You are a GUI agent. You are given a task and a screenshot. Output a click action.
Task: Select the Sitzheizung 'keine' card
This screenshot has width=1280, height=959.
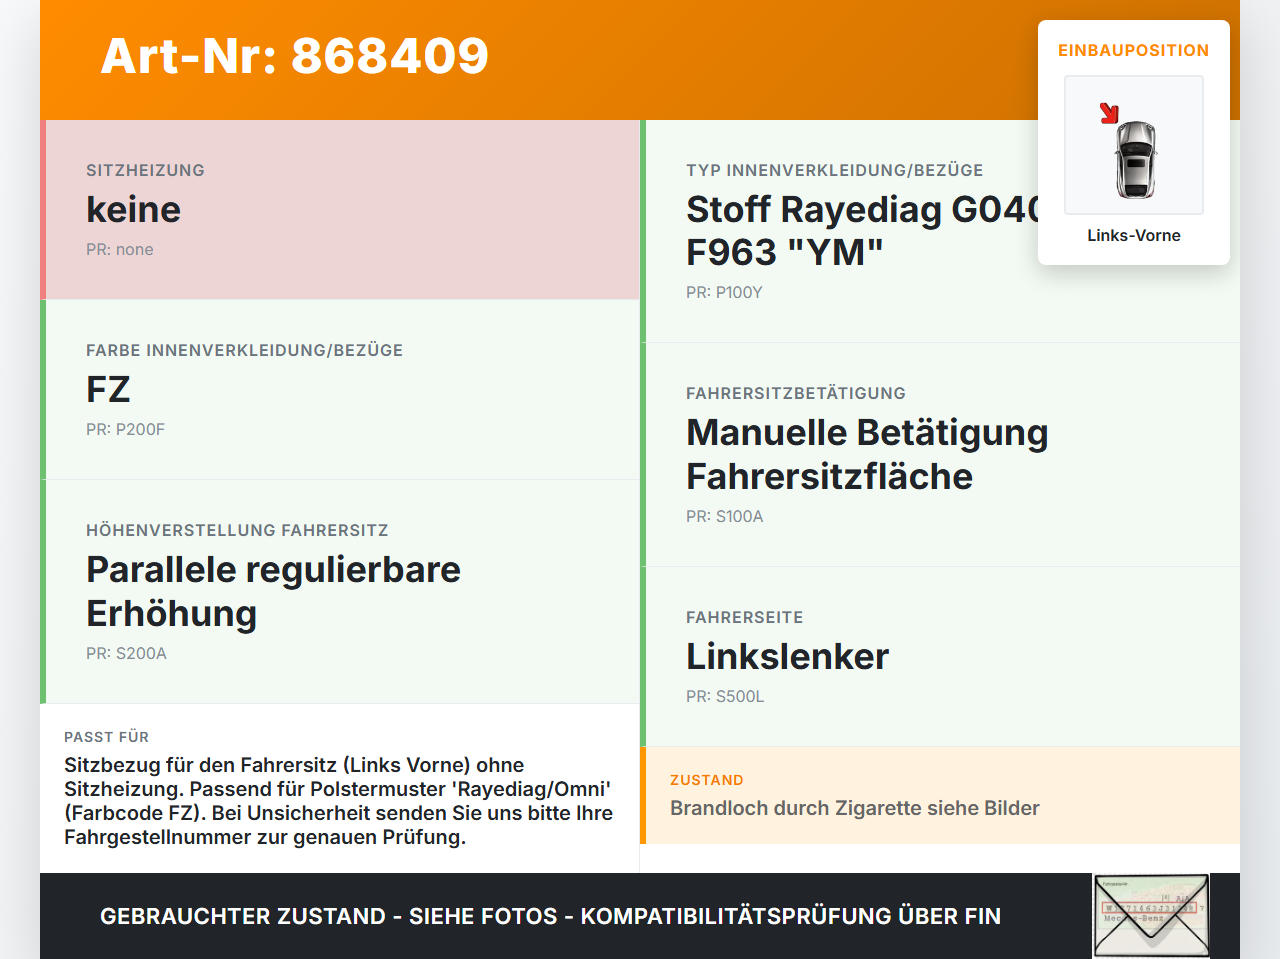pos(340,210)
